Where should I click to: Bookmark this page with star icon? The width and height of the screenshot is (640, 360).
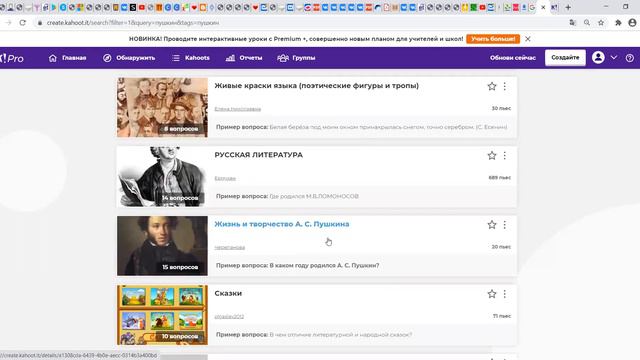[601, 23]
